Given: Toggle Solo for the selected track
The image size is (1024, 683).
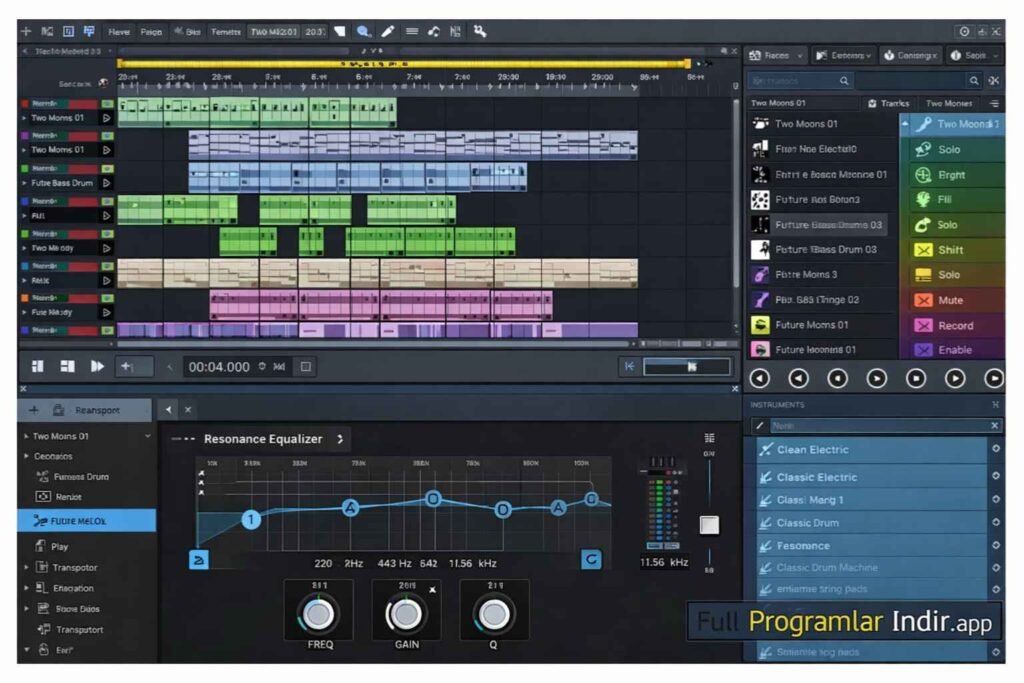Looking at the screenshot, I should (x=952, y=149).
